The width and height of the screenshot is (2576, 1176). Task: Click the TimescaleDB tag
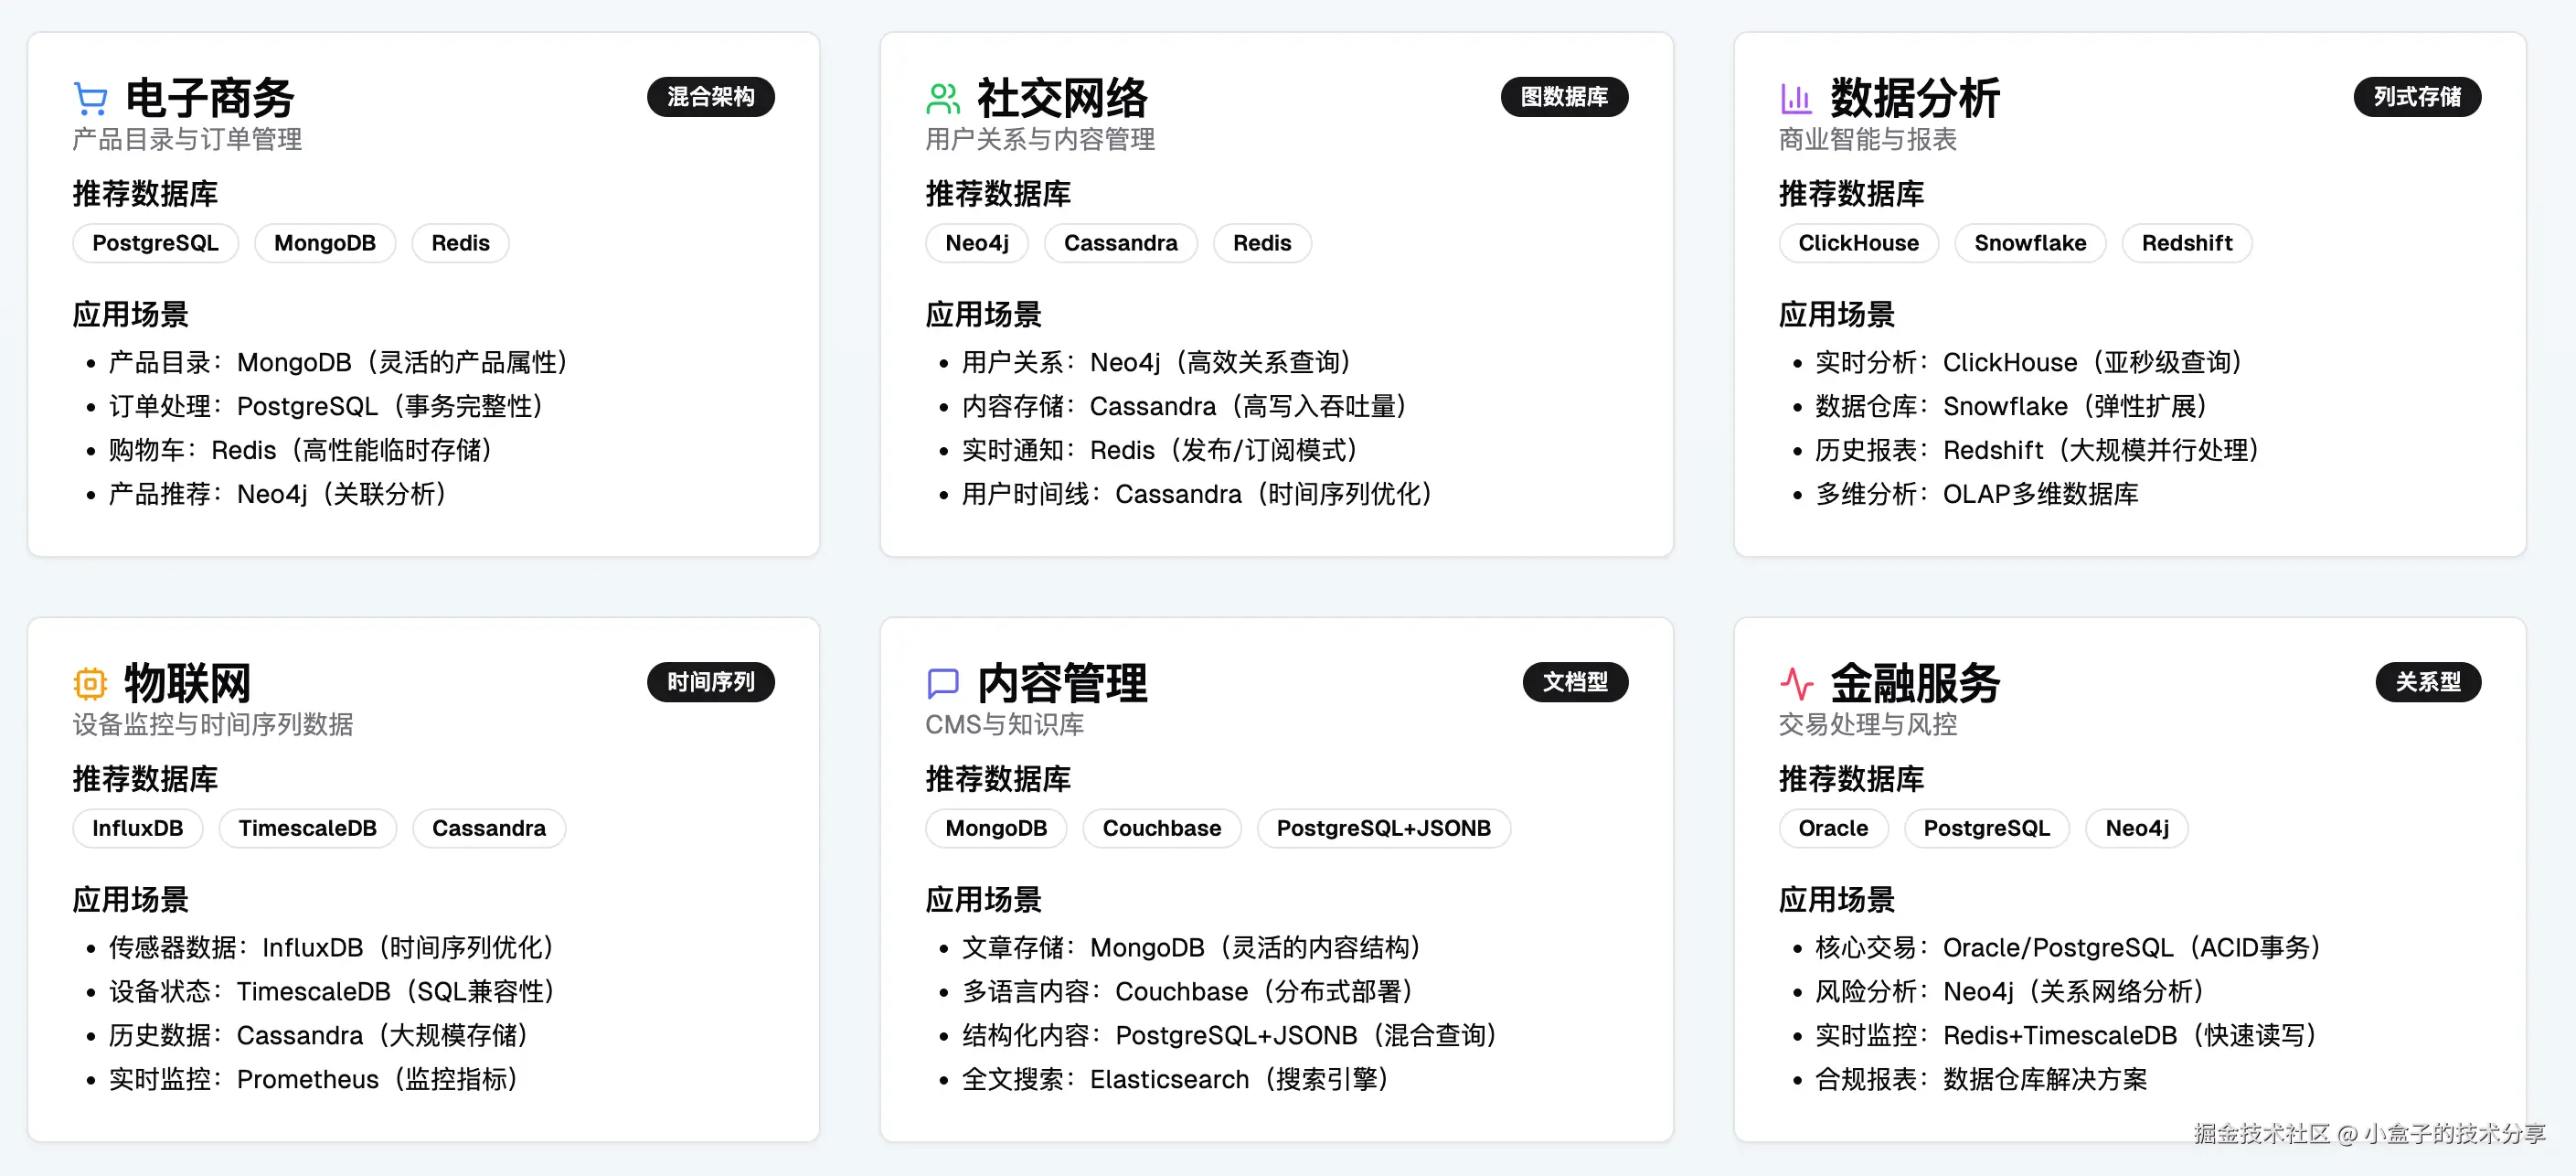tap(307, 828)
